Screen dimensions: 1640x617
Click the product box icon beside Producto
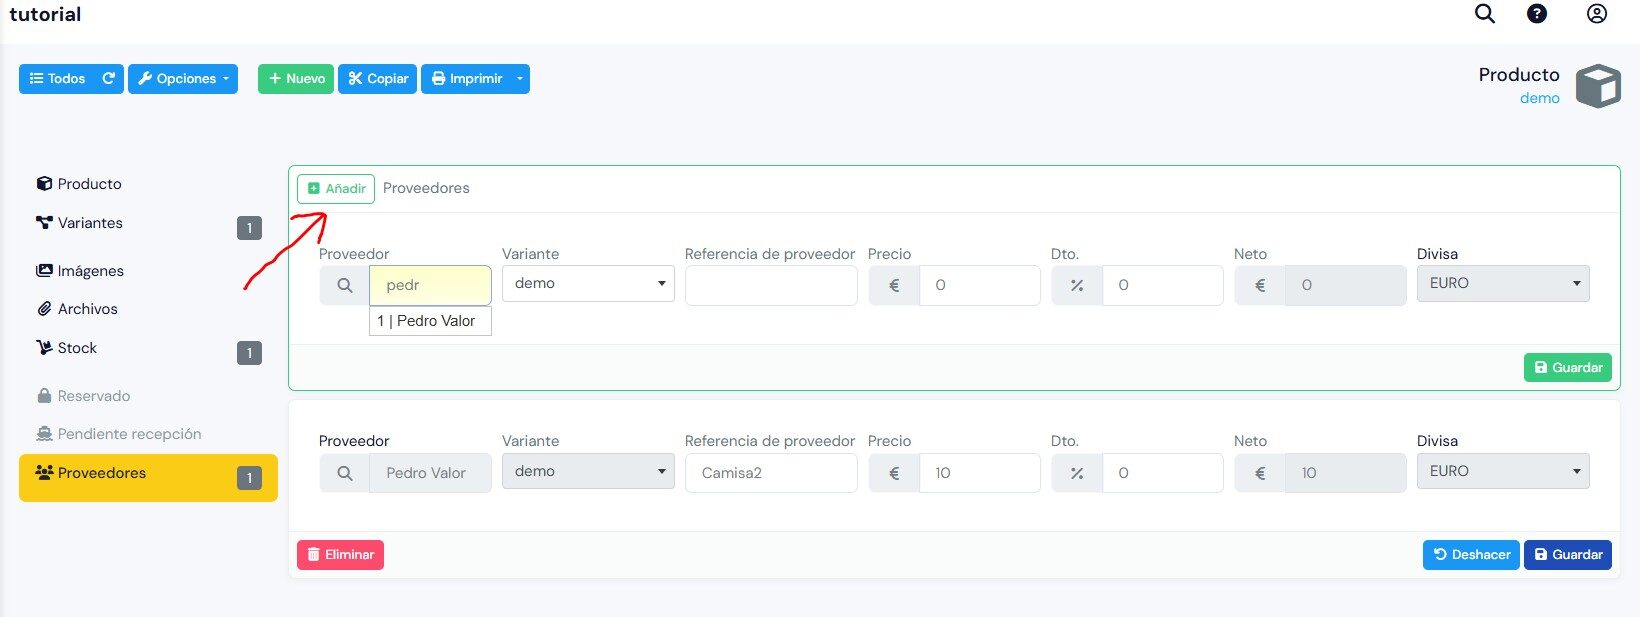1597,86
